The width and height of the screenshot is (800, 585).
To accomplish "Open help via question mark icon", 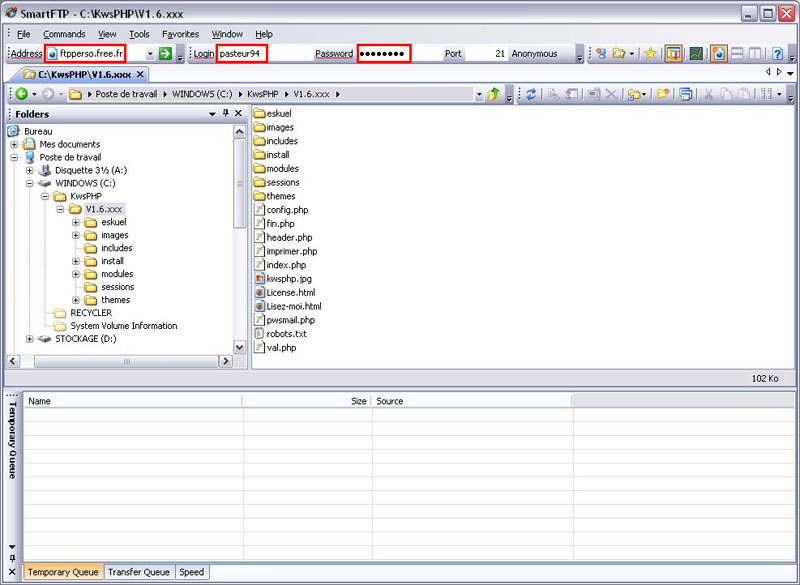I will (777, 53).
